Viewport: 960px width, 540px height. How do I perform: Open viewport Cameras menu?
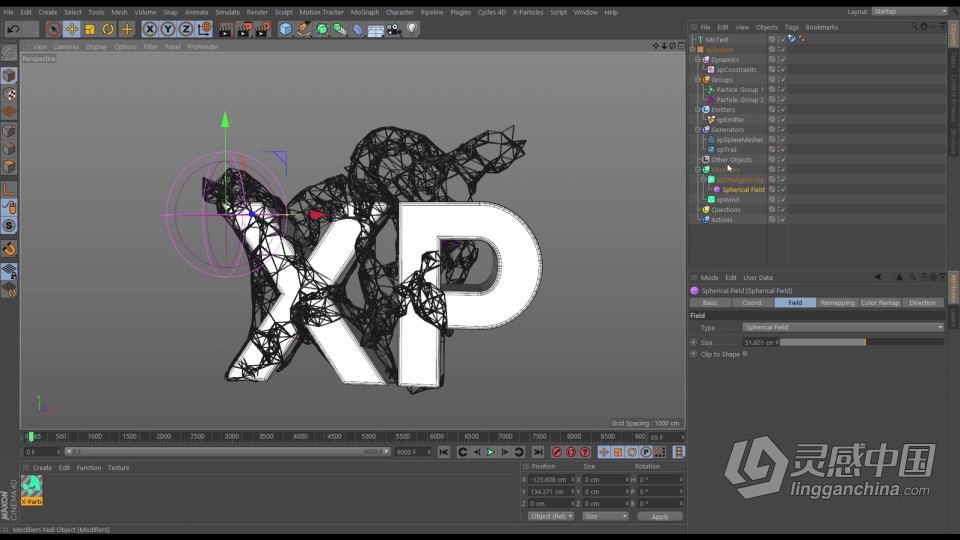pyautogui.click(x=66, y=47)
